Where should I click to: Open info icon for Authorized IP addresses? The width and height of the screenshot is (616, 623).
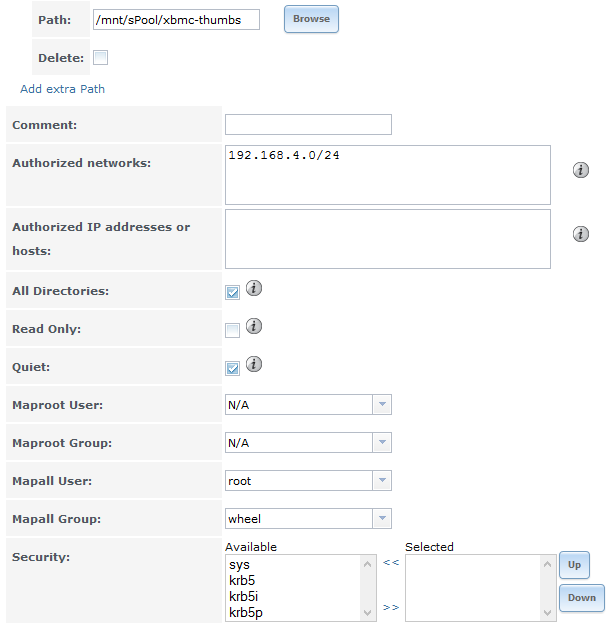coord(581,234)
